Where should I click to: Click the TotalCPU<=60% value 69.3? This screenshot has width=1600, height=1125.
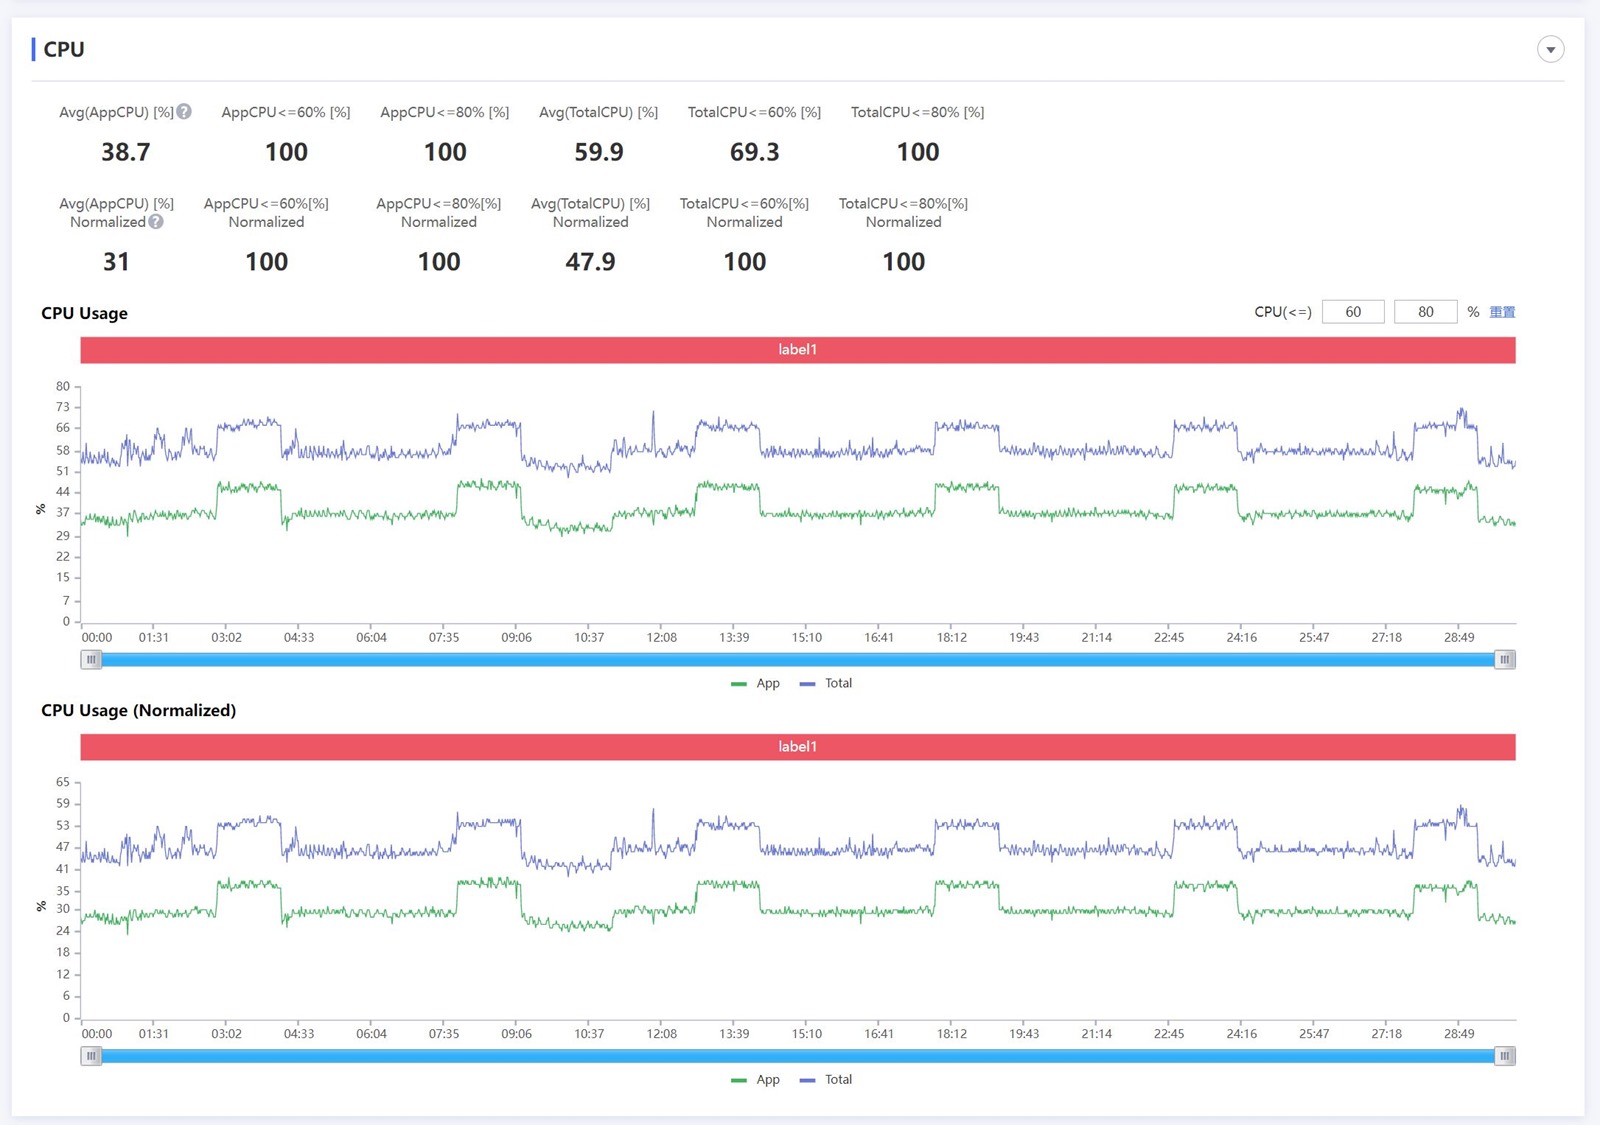click(754, 152)
